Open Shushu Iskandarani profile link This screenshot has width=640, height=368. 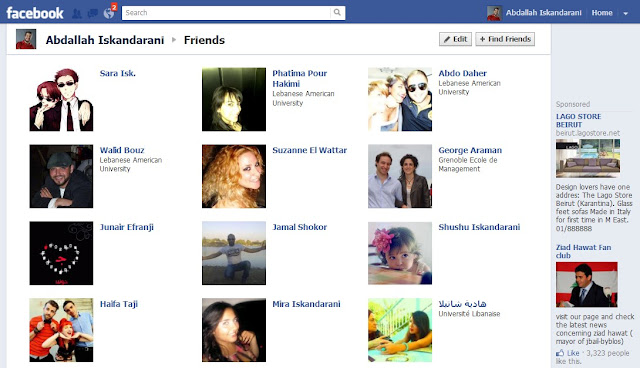point(479,227)
